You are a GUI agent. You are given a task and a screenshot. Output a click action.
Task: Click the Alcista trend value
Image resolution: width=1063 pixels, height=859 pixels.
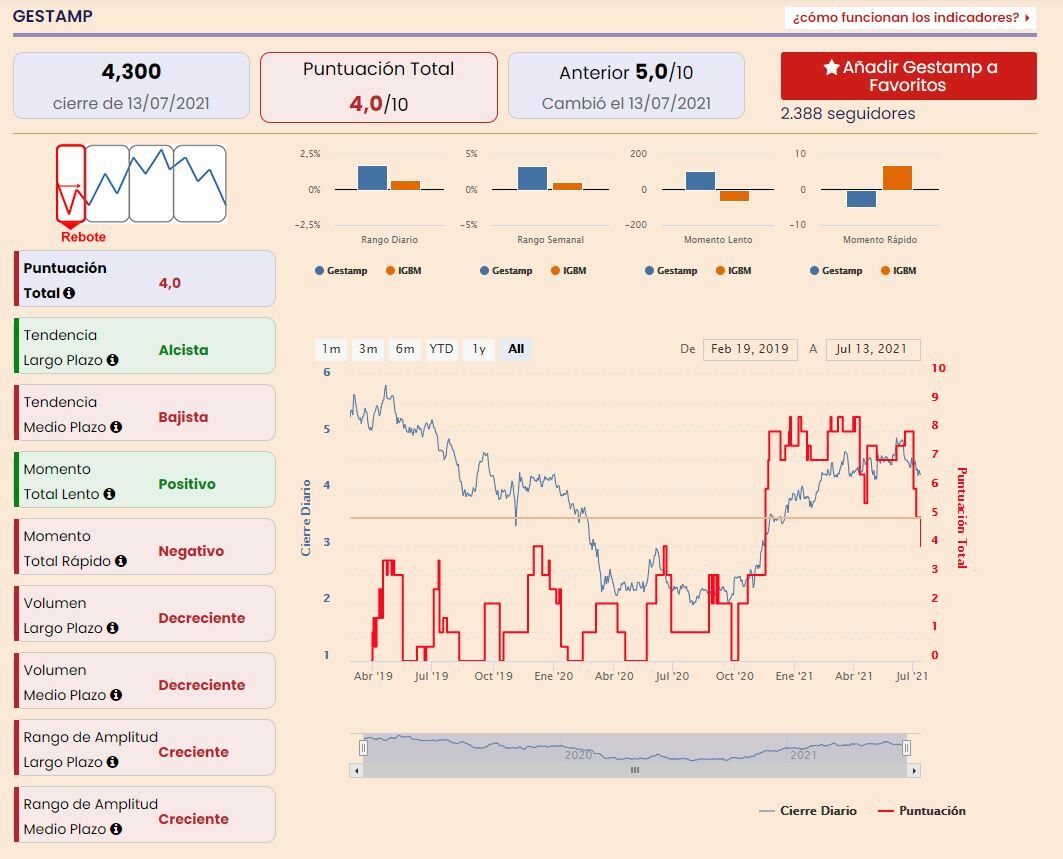point(183,351)
